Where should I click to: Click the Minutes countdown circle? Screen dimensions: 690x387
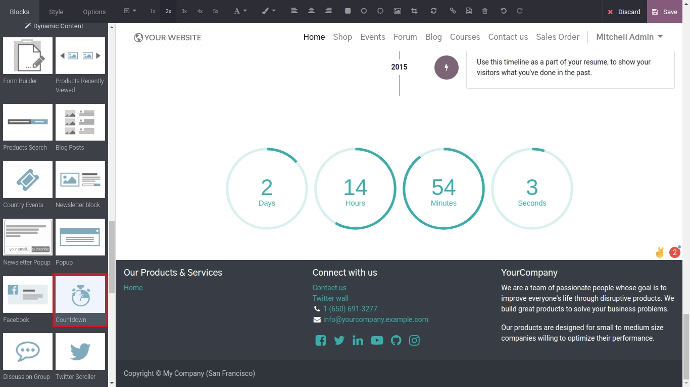click(444, 188)
